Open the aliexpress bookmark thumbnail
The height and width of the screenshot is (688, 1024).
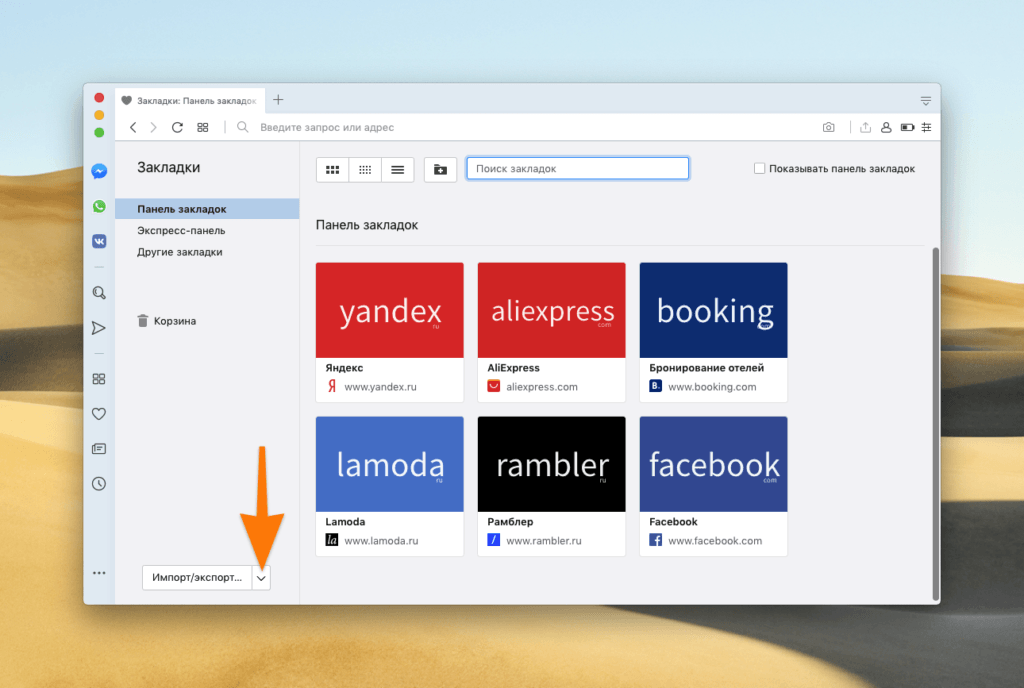[x=552, y=310]
